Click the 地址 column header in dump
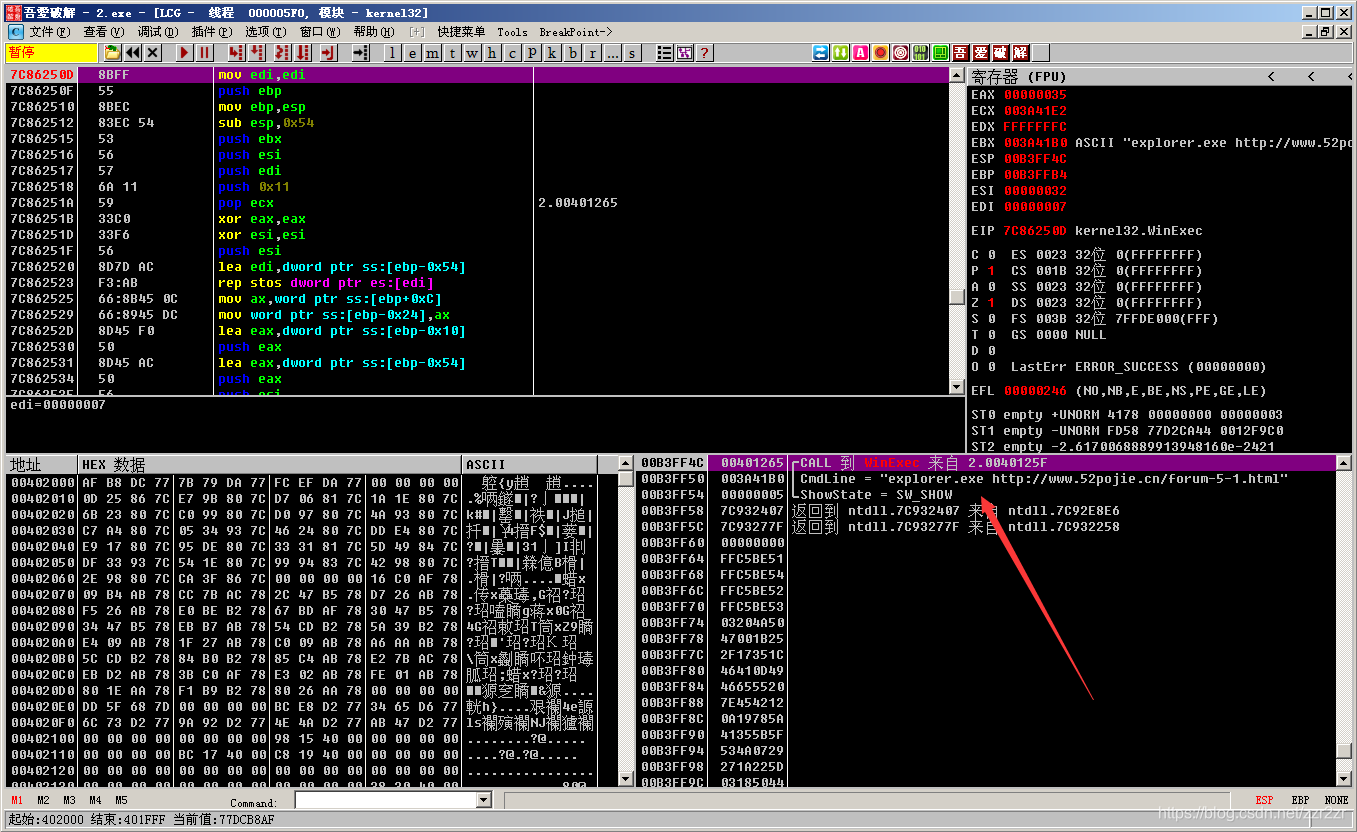This screenshot has height=832, width=1357. point(42,465)
